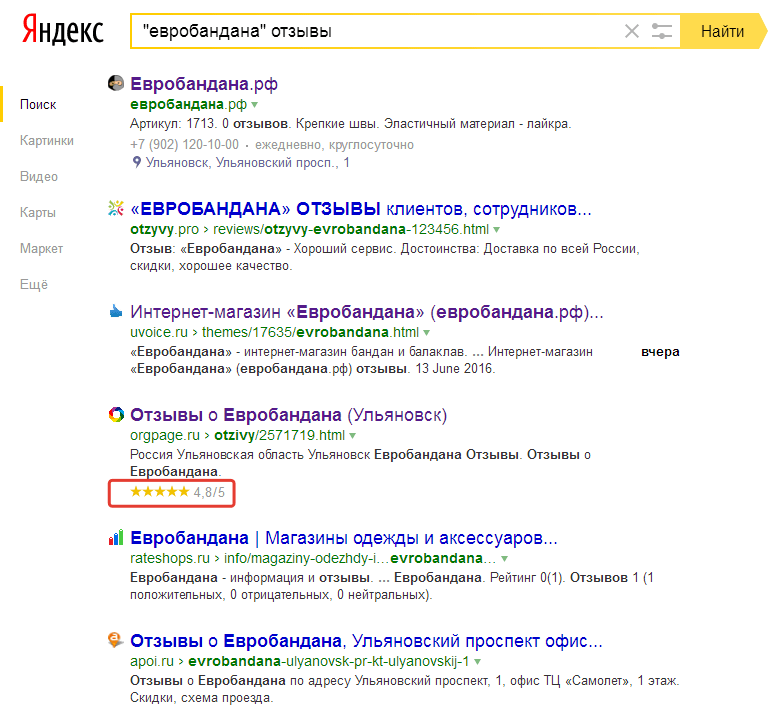Clear the search query with the X icon
778x723 pixels.
tap(632, 31)
